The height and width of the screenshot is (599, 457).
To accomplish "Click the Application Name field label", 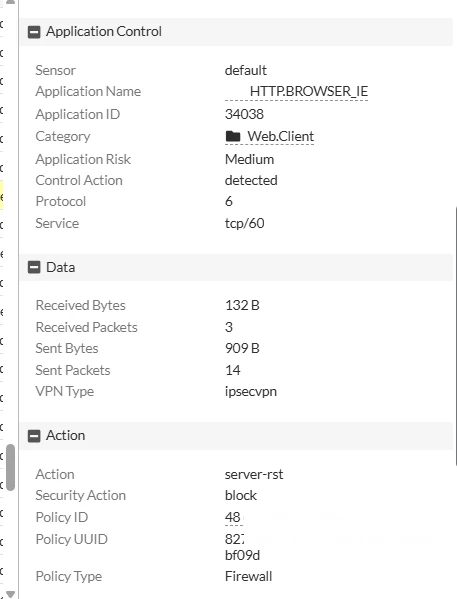I will pyautogui.click(x=88, y=92).
